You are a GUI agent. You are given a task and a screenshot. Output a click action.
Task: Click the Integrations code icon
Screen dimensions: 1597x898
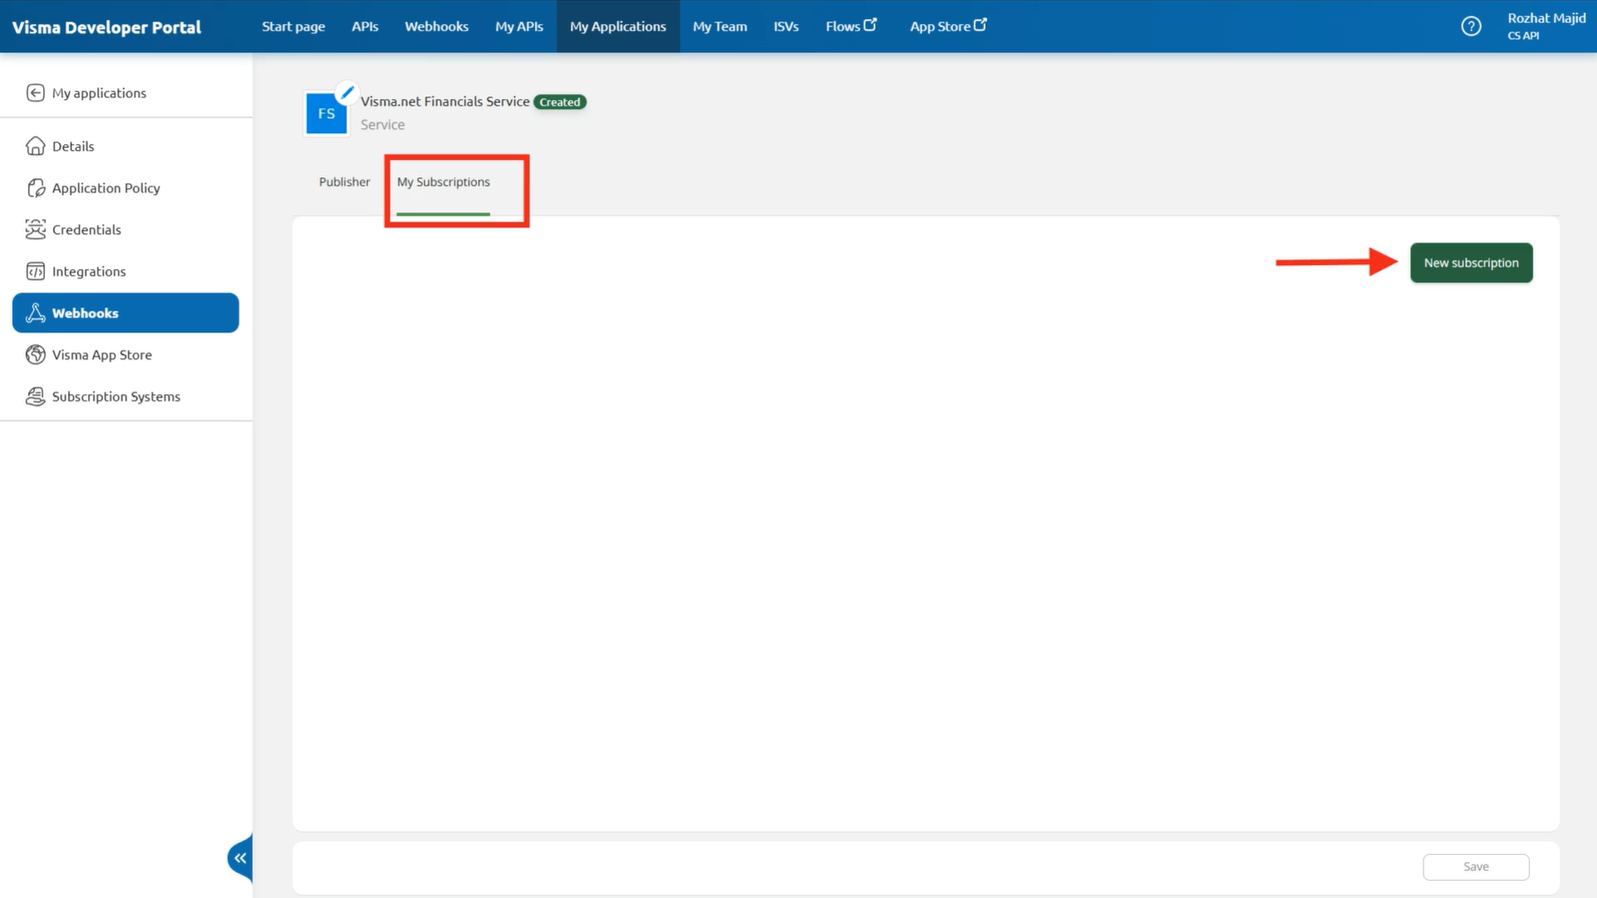35,271
